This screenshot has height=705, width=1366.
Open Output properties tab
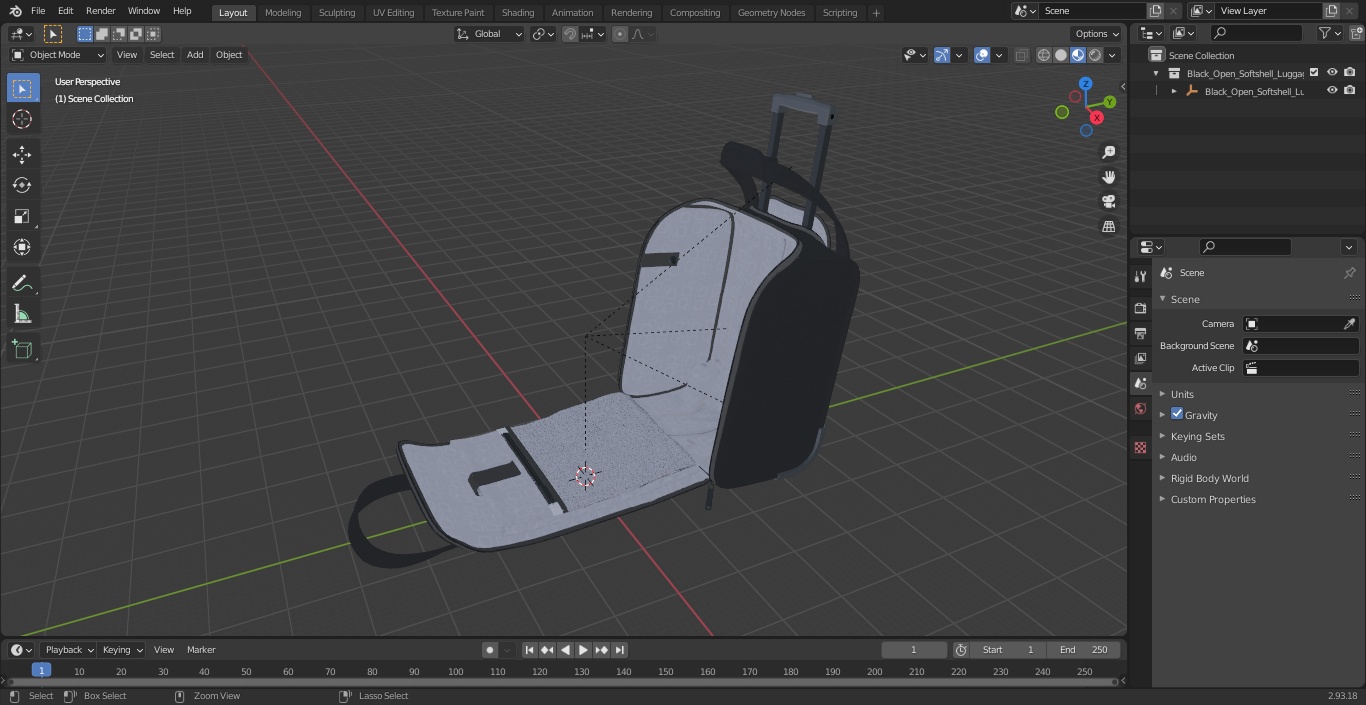(1140, 333)
